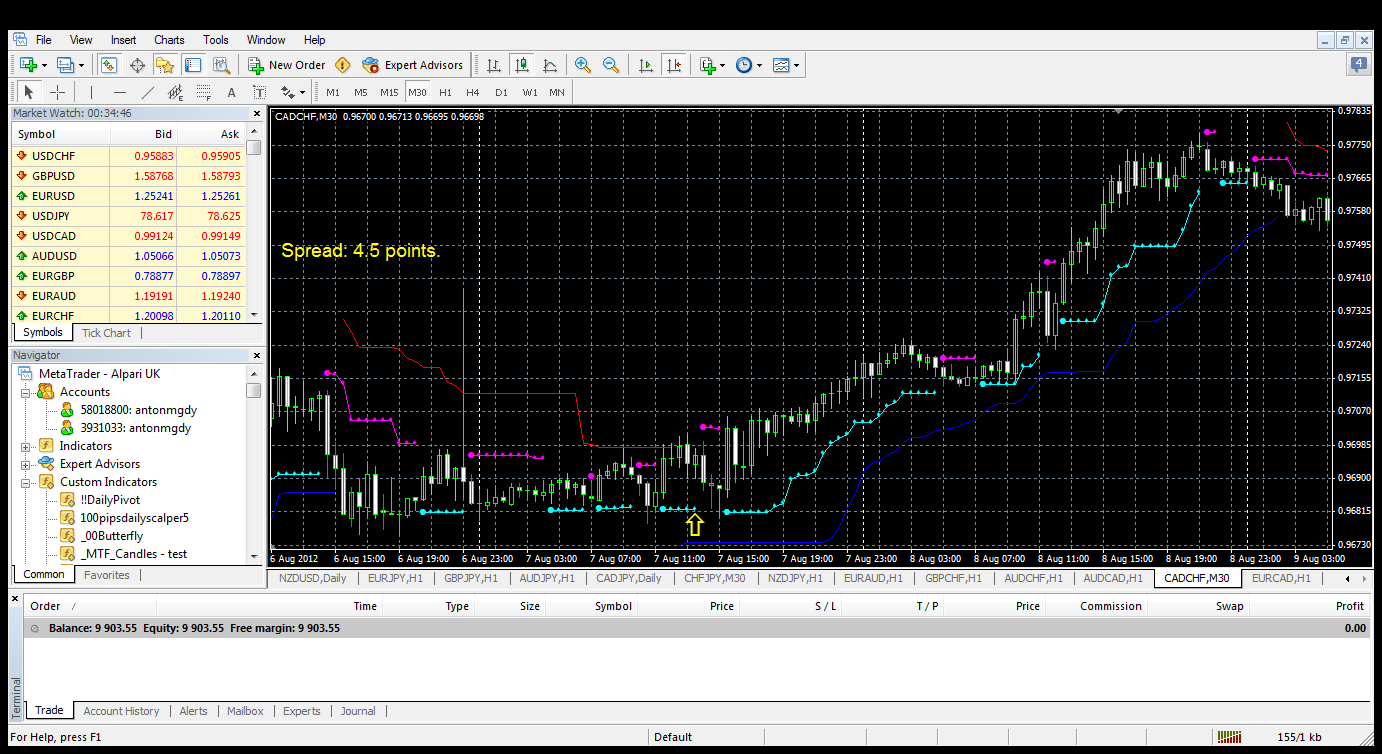Open the Periods clock icon
The image size is (1382, 754).
[744, 65]
